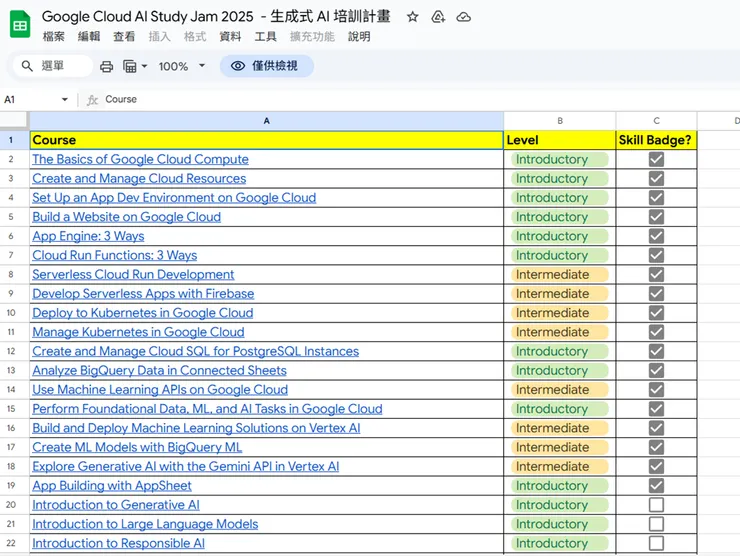Select column B header
Viewport: 740px width, 556px height.
[560, 121]
